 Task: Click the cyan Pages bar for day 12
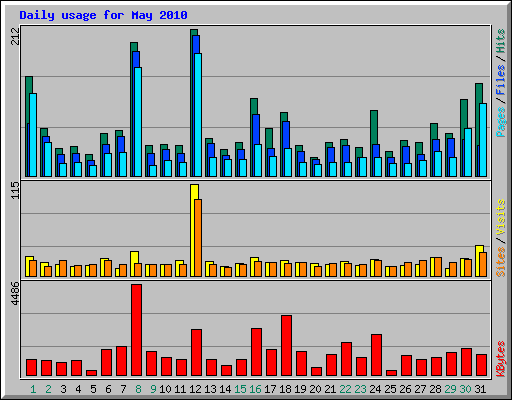198,115
